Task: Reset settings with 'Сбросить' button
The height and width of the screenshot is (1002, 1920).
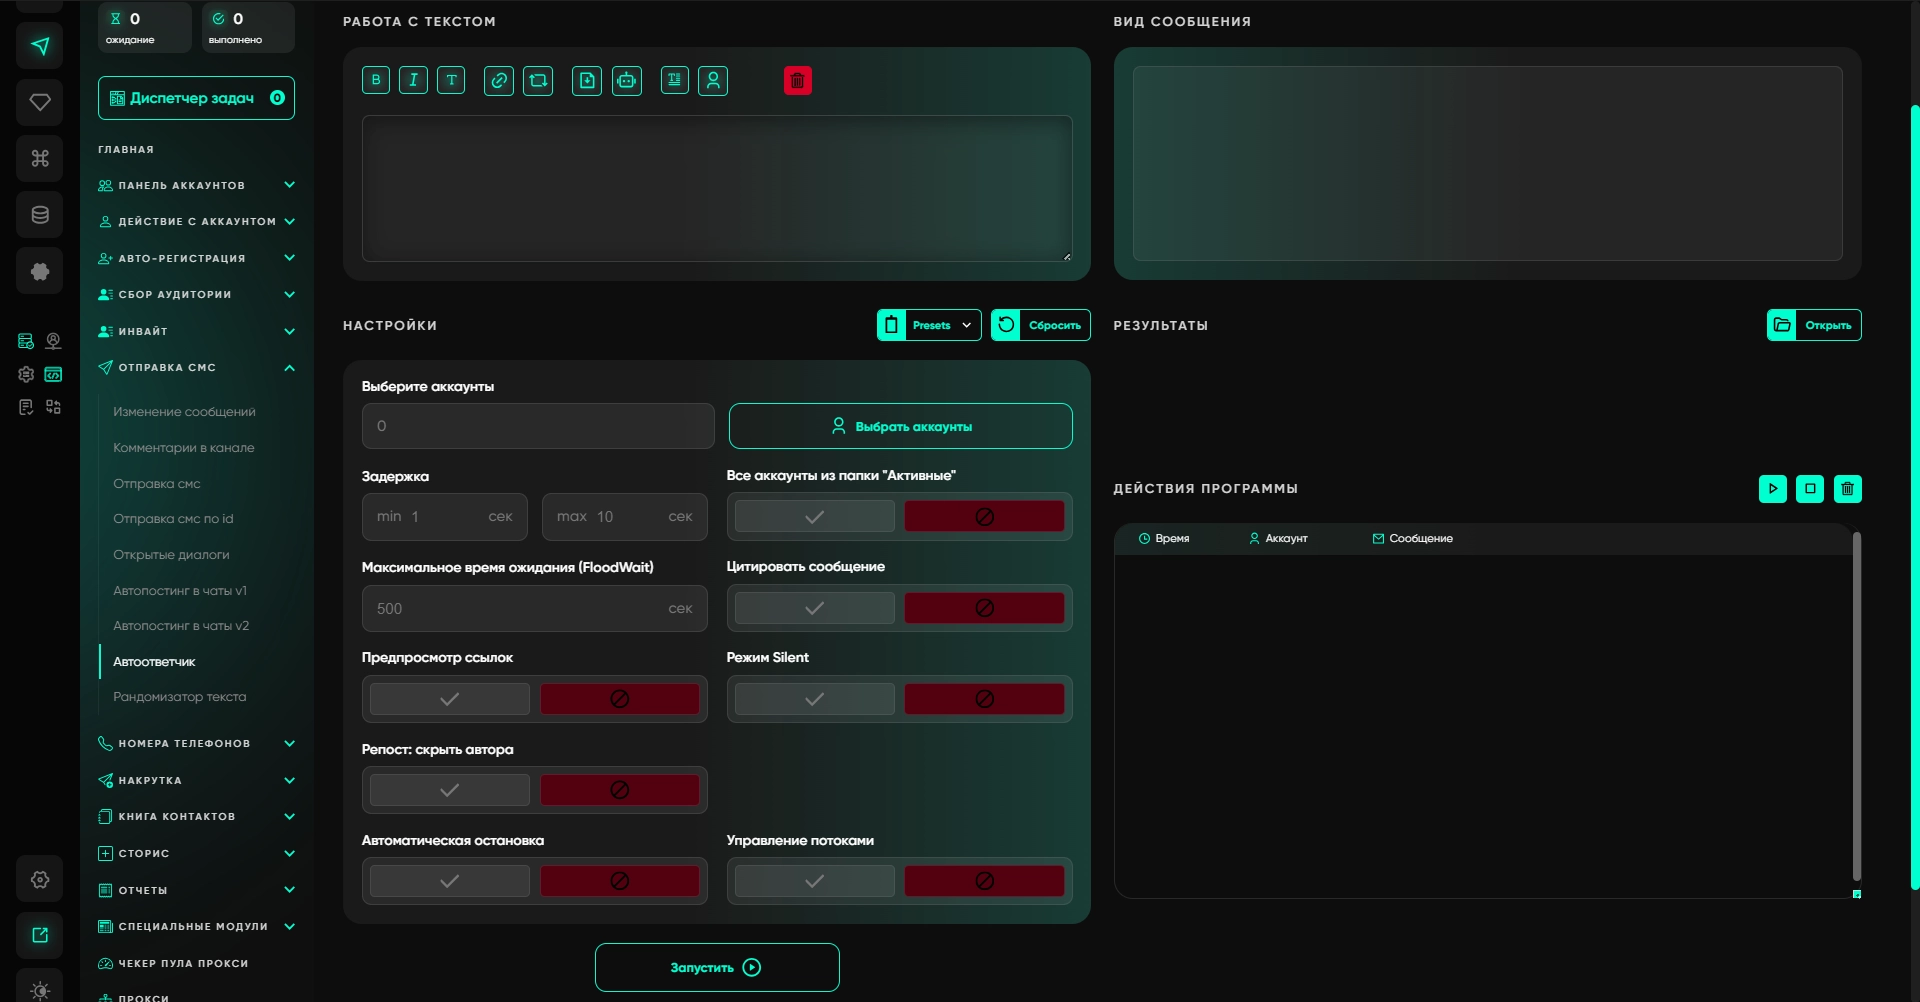Action: tap(1041, 325)
